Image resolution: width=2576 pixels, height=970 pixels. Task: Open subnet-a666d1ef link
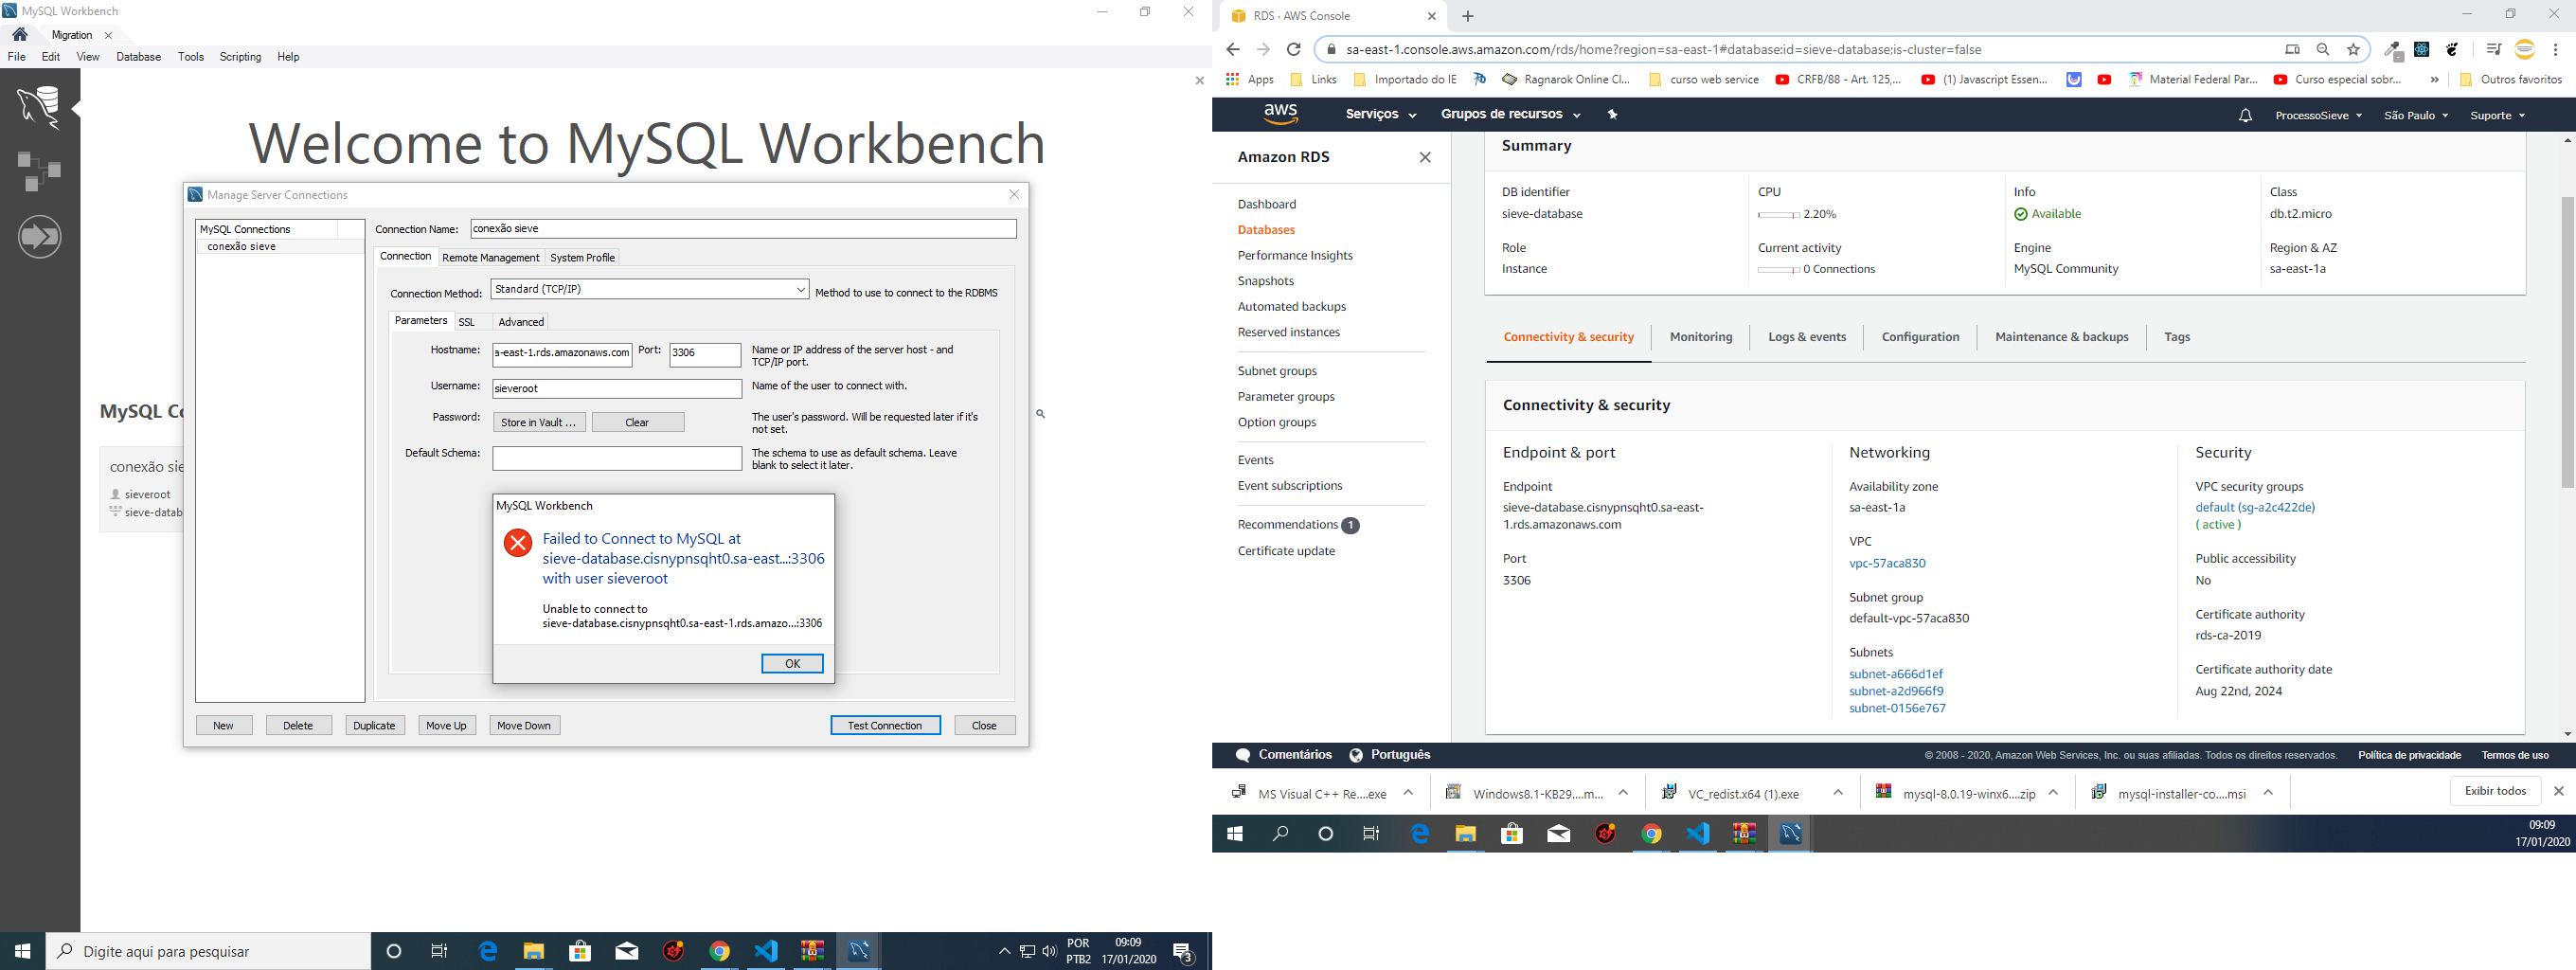(1896, 674)
